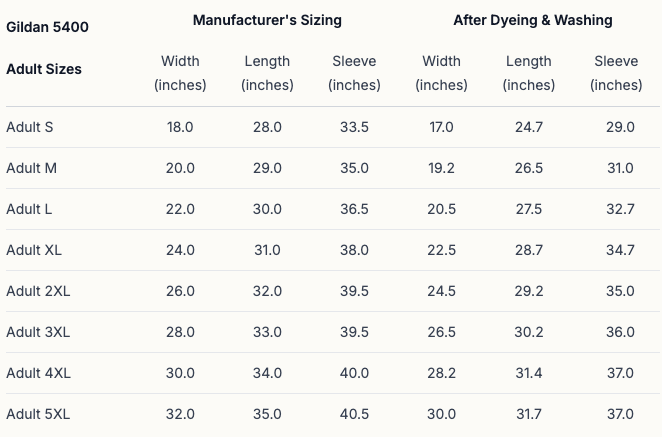Image resolution: width=662 pixels, height=437 pixels.
Task: Click the "After Dyeing & Washing" header
Action: pyautogui.click(x=533, y=20)
